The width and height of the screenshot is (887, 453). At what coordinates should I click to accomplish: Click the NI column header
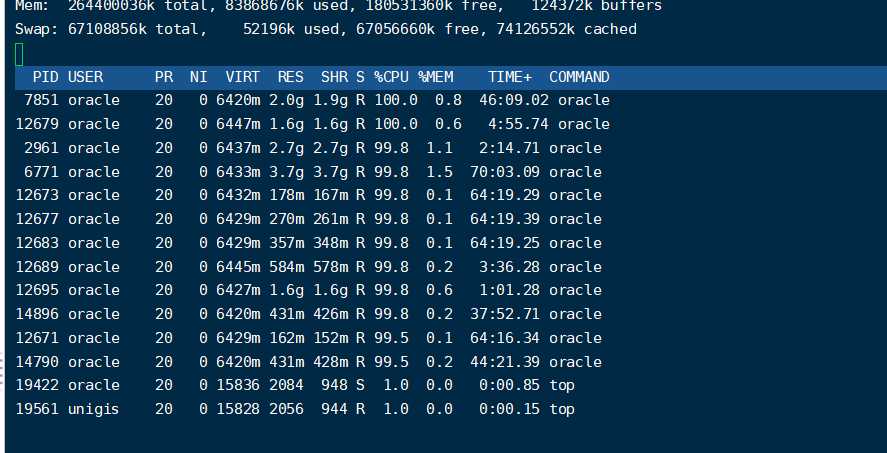click(199, 77)
